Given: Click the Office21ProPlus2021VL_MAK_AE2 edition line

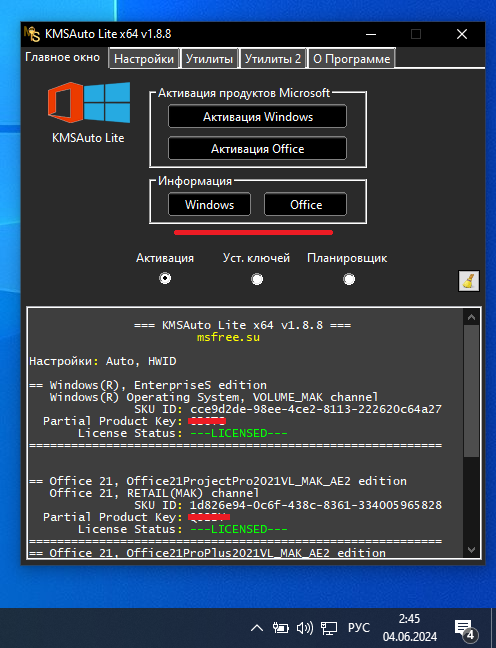Looking at the screenshot, I should pos(207,553).
